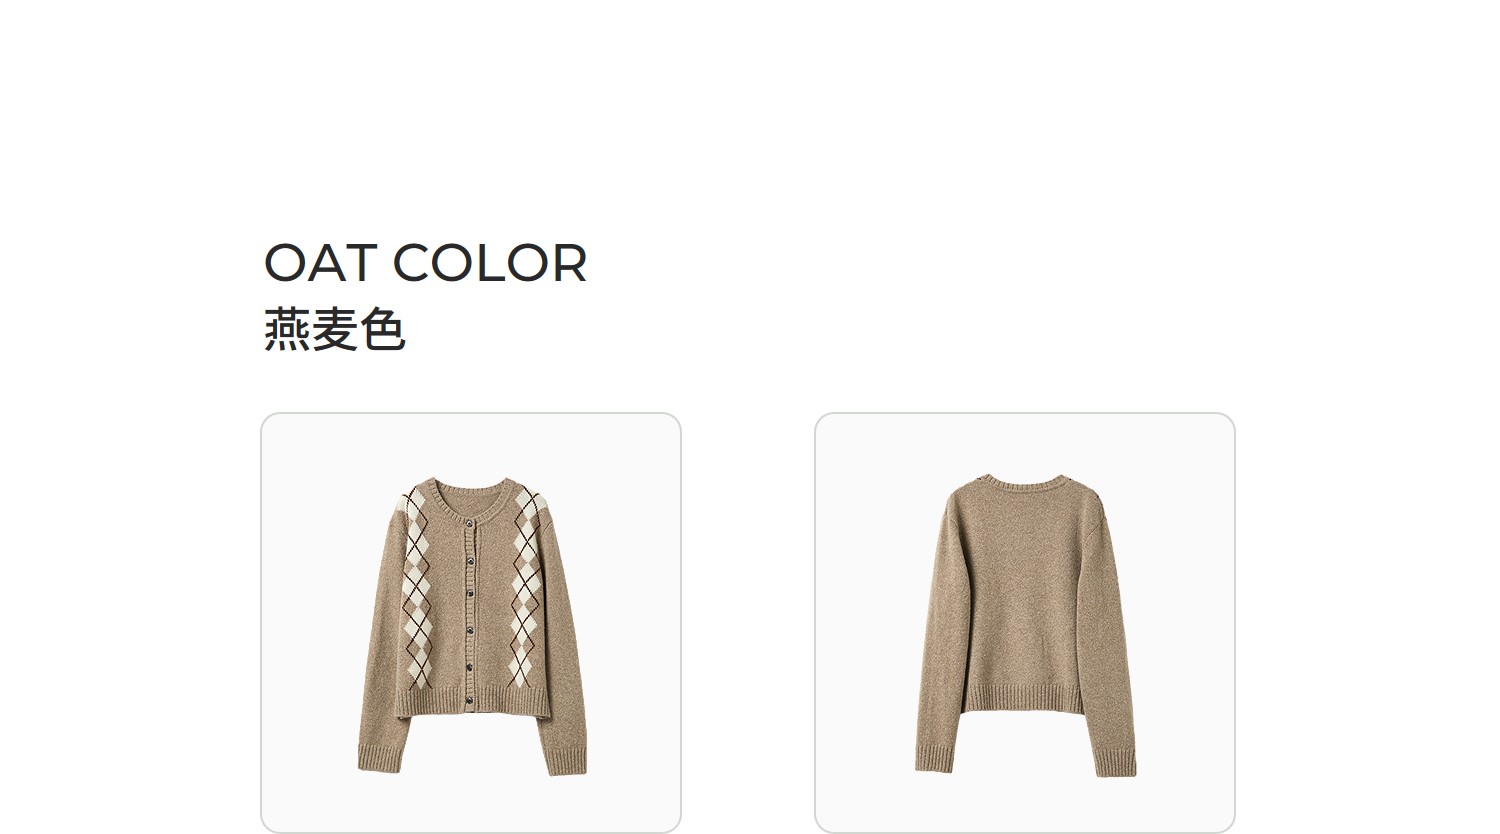The height and width of the screenshot is (834, 1500).
Task: Select the 燕麦色 Chinese color label
Action: (334, 330)
